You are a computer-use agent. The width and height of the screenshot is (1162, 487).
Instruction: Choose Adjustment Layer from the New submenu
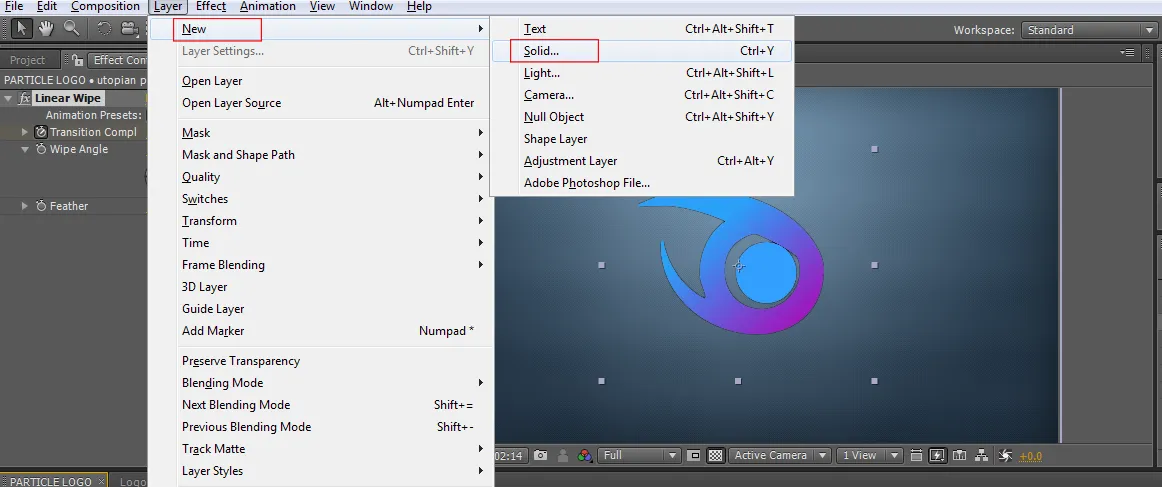click(x=642, y=161)
